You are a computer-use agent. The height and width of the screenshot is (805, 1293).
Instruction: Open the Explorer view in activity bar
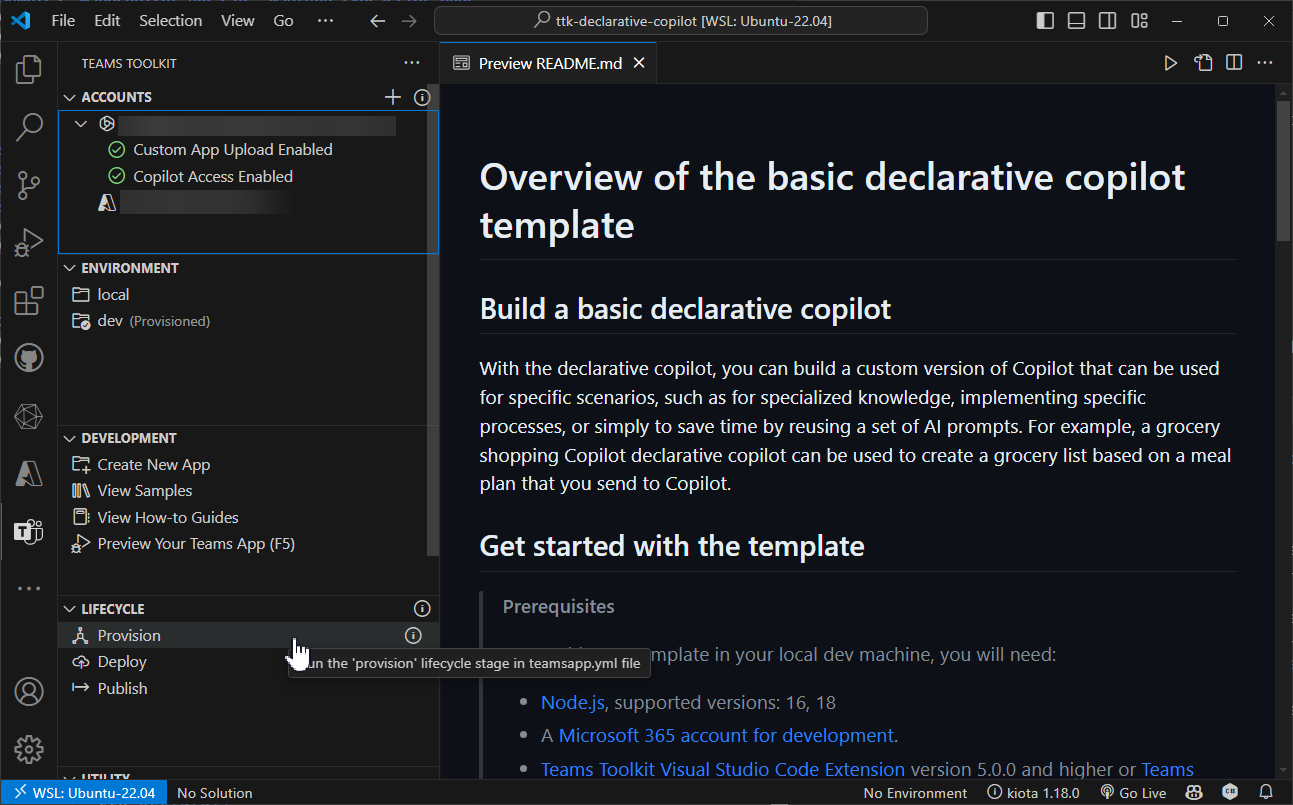click(x=29, y=70)
